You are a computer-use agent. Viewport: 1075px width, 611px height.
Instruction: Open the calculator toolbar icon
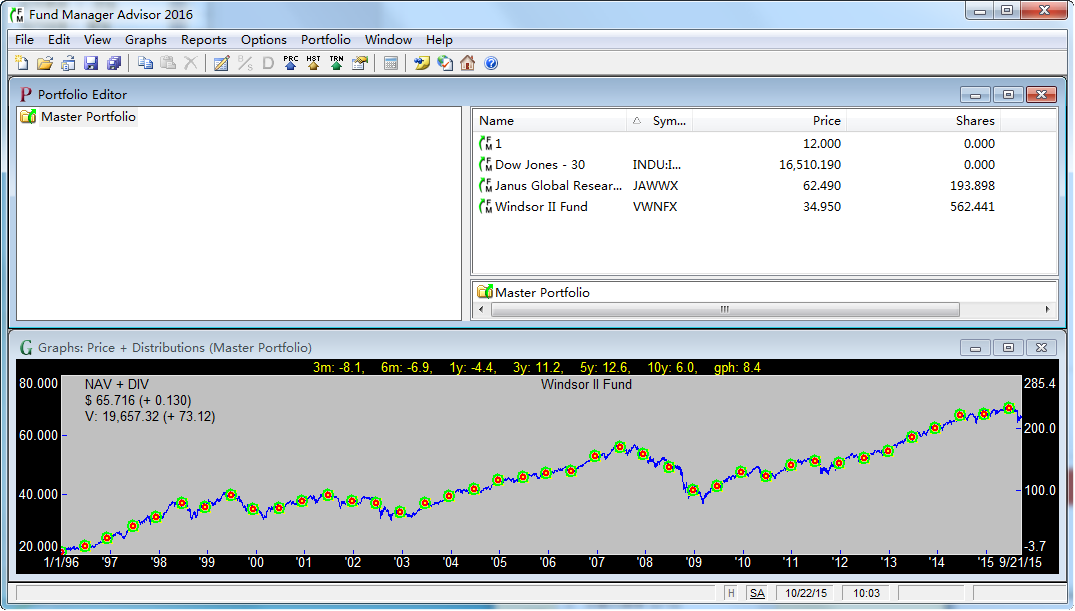[391, 63]
